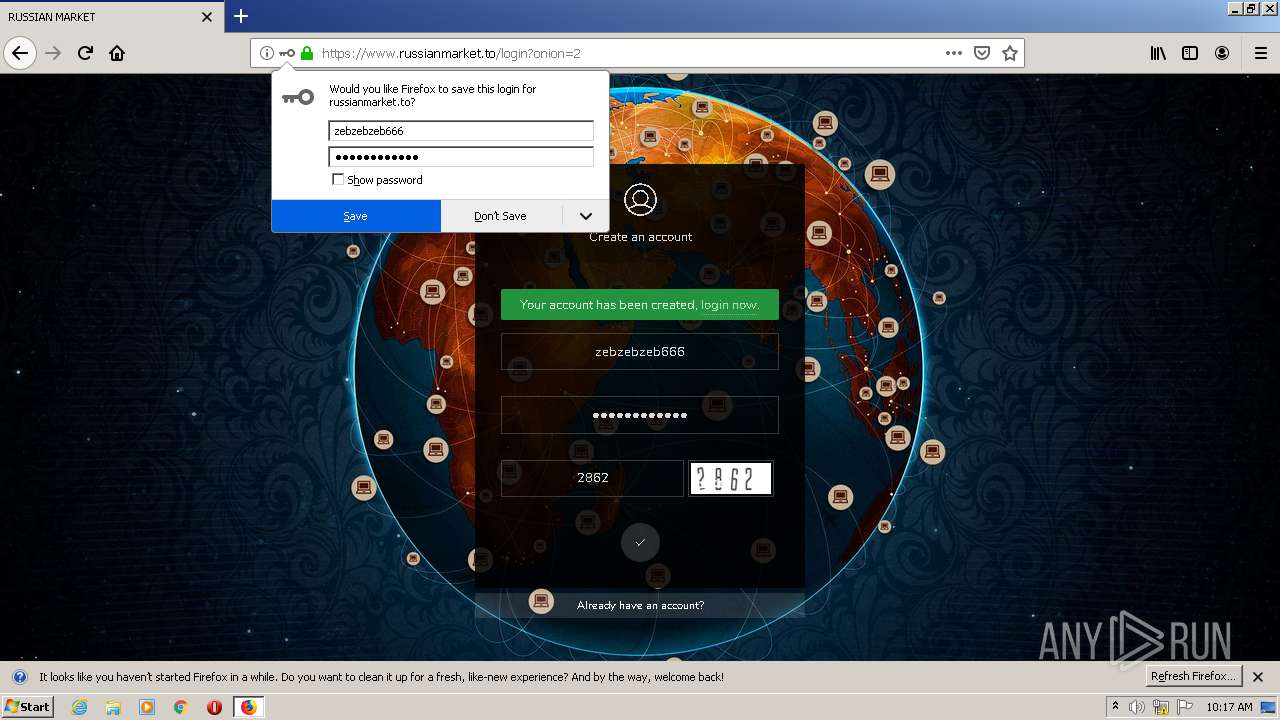Reload the current page
The height and width of the screenshot is (720, 1280).
pos(85,53)
